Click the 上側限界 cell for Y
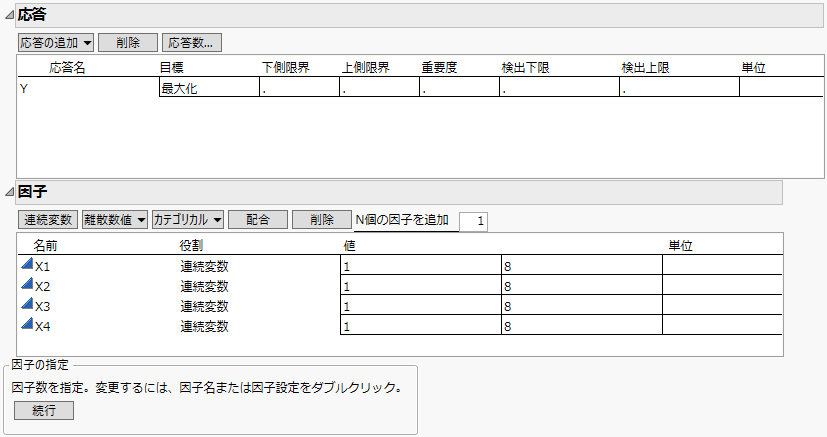Image resolution: width=827 pixels, height=437 pixels. point(380,88)
